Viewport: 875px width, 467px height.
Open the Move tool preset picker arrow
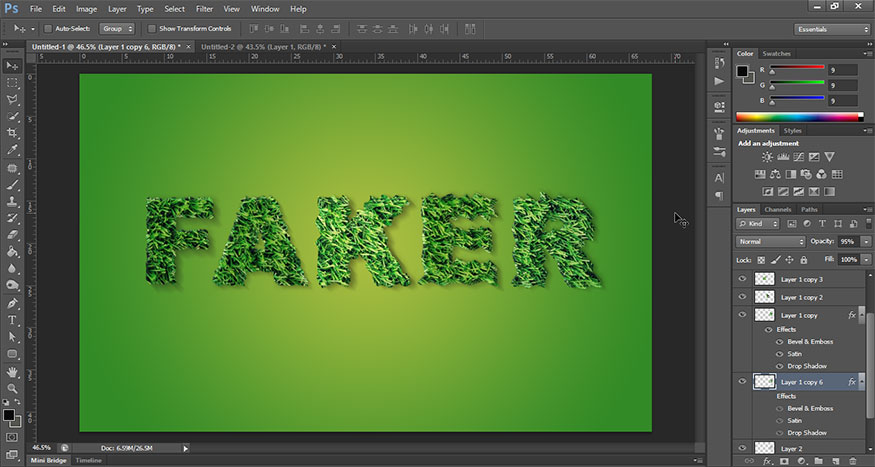[x=32, y=29]
